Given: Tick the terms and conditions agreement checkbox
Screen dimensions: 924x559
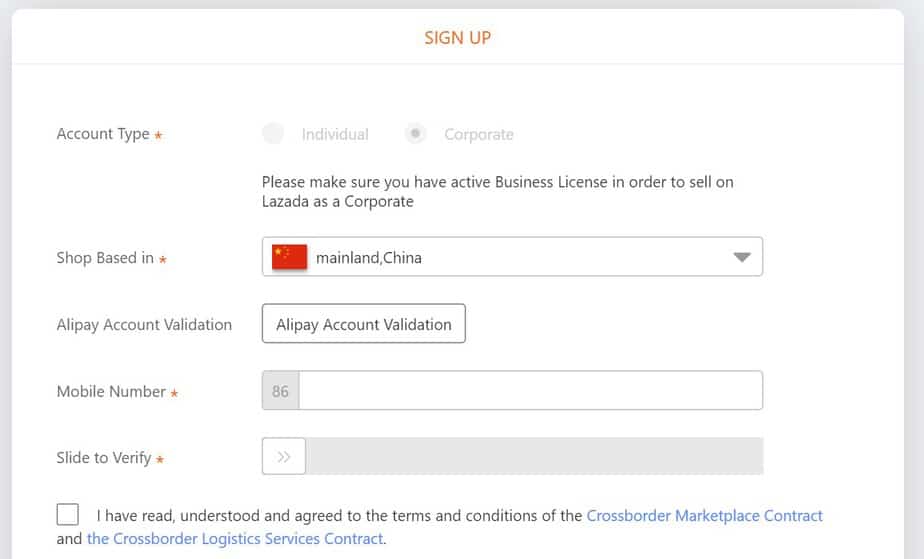Looking at the screenshot, I should [68, 515].
